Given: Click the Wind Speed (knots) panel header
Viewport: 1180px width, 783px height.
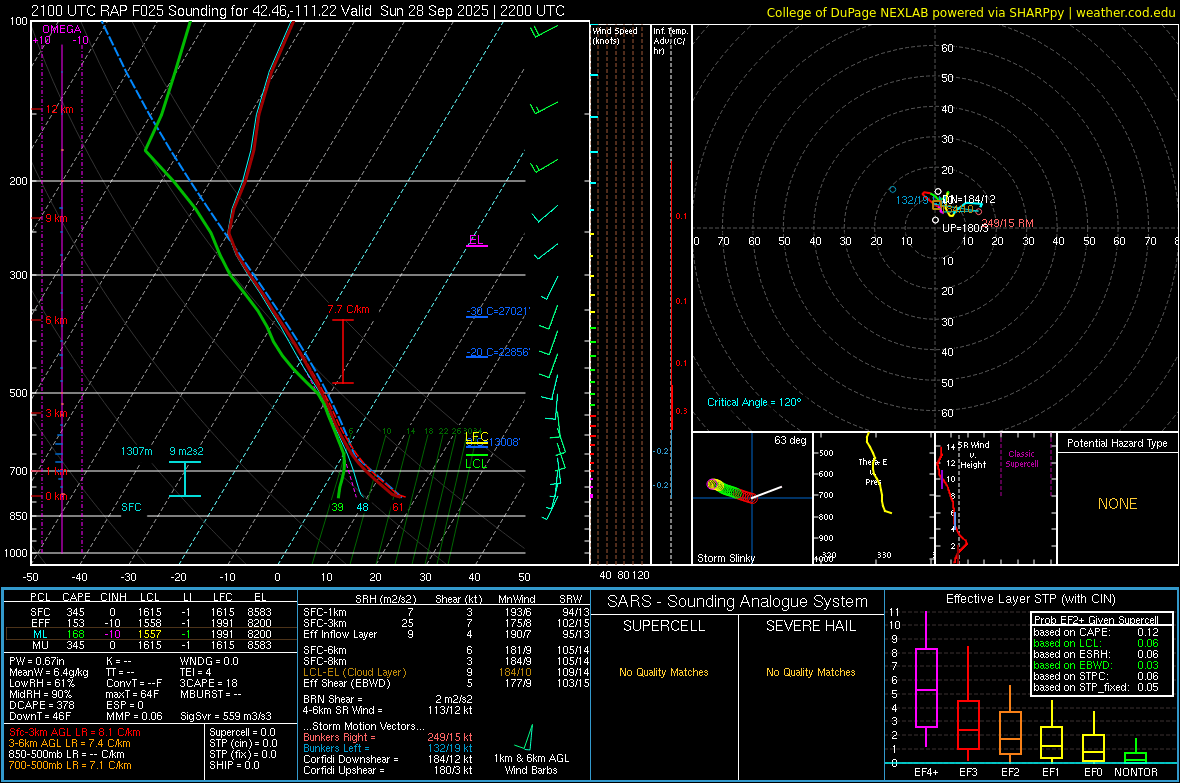Looking at the screenshot, I should click(615, 35).
